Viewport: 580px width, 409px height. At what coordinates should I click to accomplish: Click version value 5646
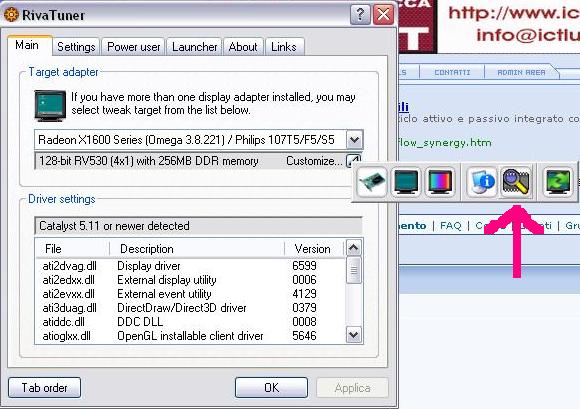(x=304, y=336)
